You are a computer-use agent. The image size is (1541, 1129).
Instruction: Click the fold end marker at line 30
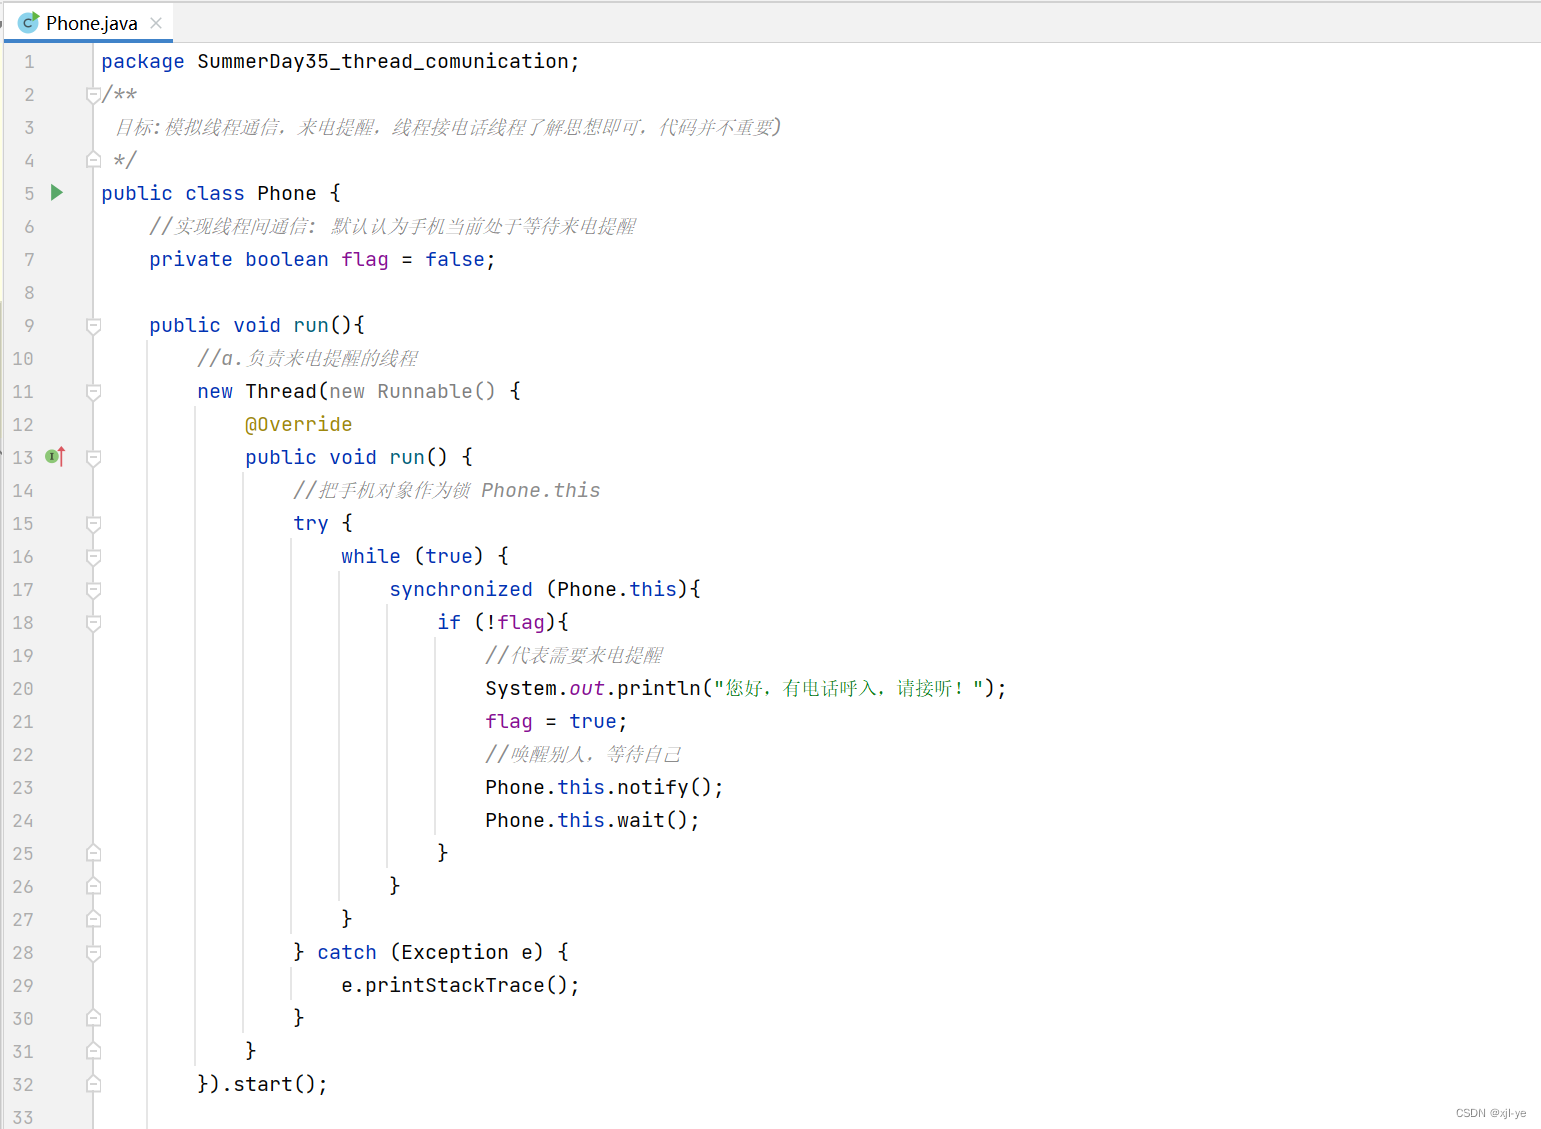pyautogui.click(x=93, y=1018)
